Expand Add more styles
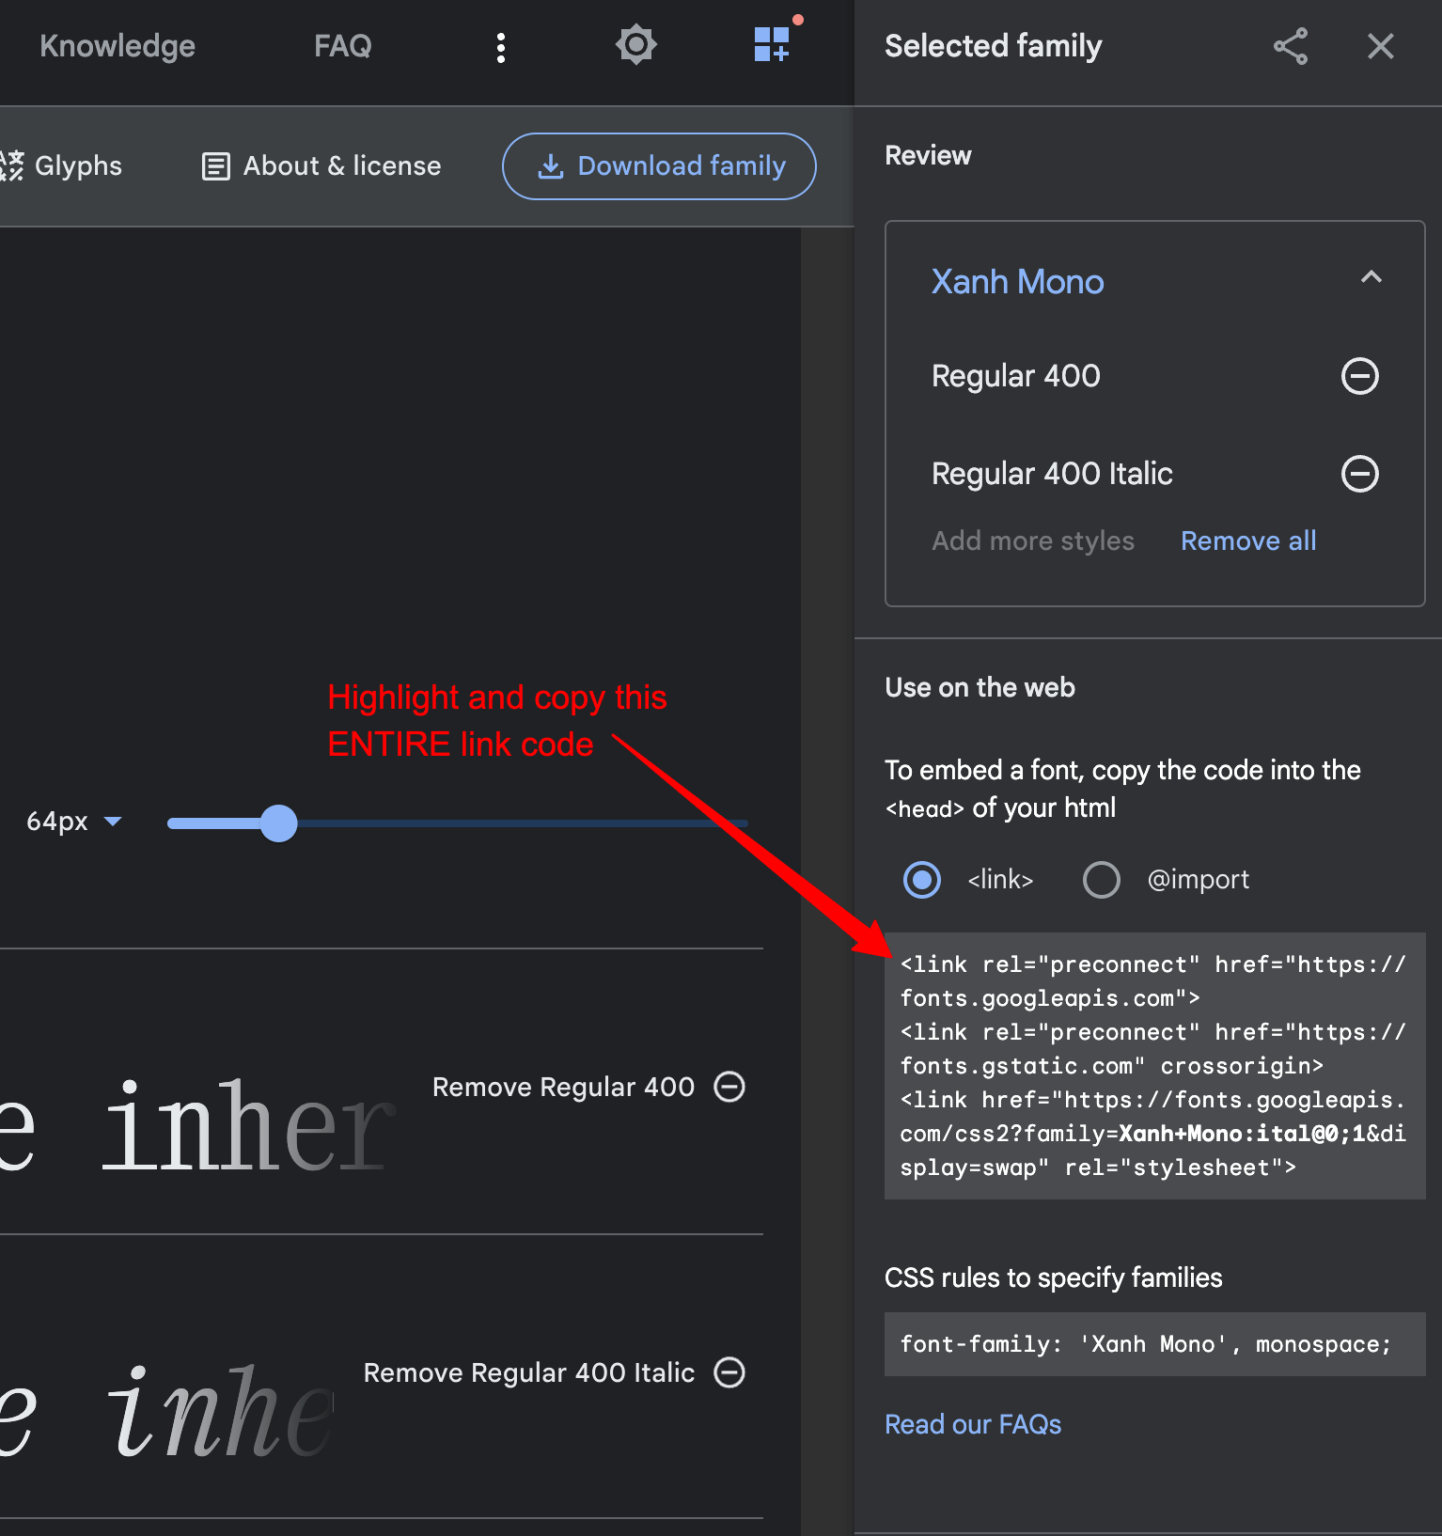 1033,540
